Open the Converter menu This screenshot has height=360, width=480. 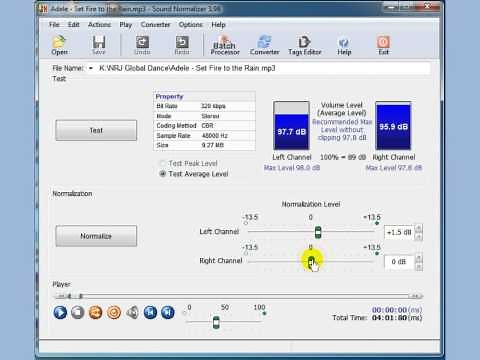pyautogui.click(x=155, y=25)
